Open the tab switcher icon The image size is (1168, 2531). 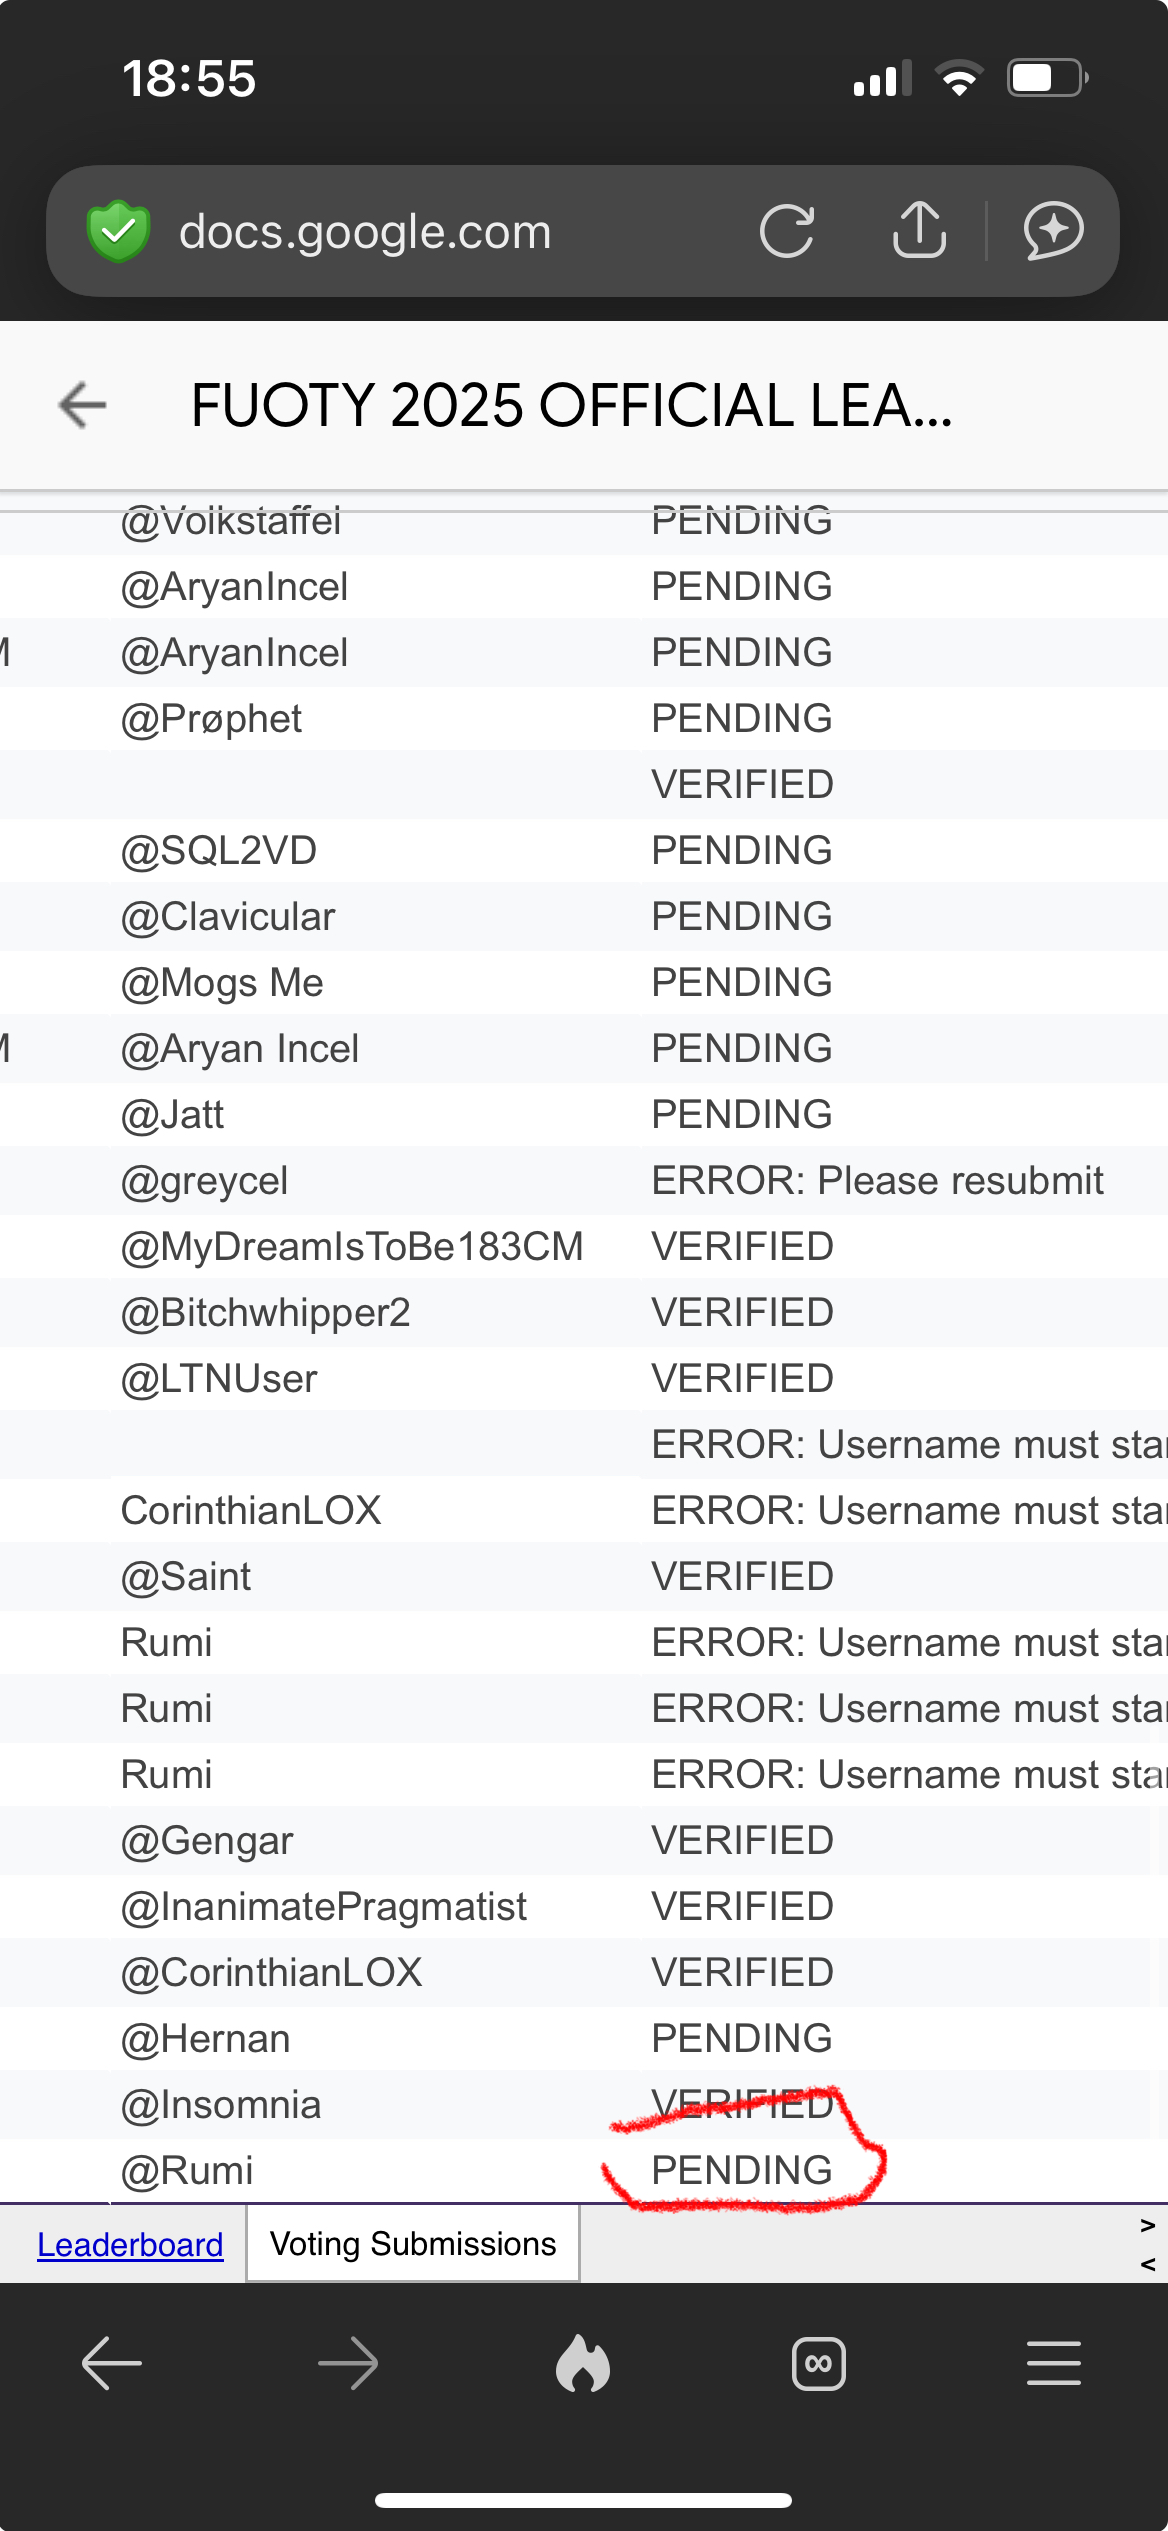coord(818,2364)
